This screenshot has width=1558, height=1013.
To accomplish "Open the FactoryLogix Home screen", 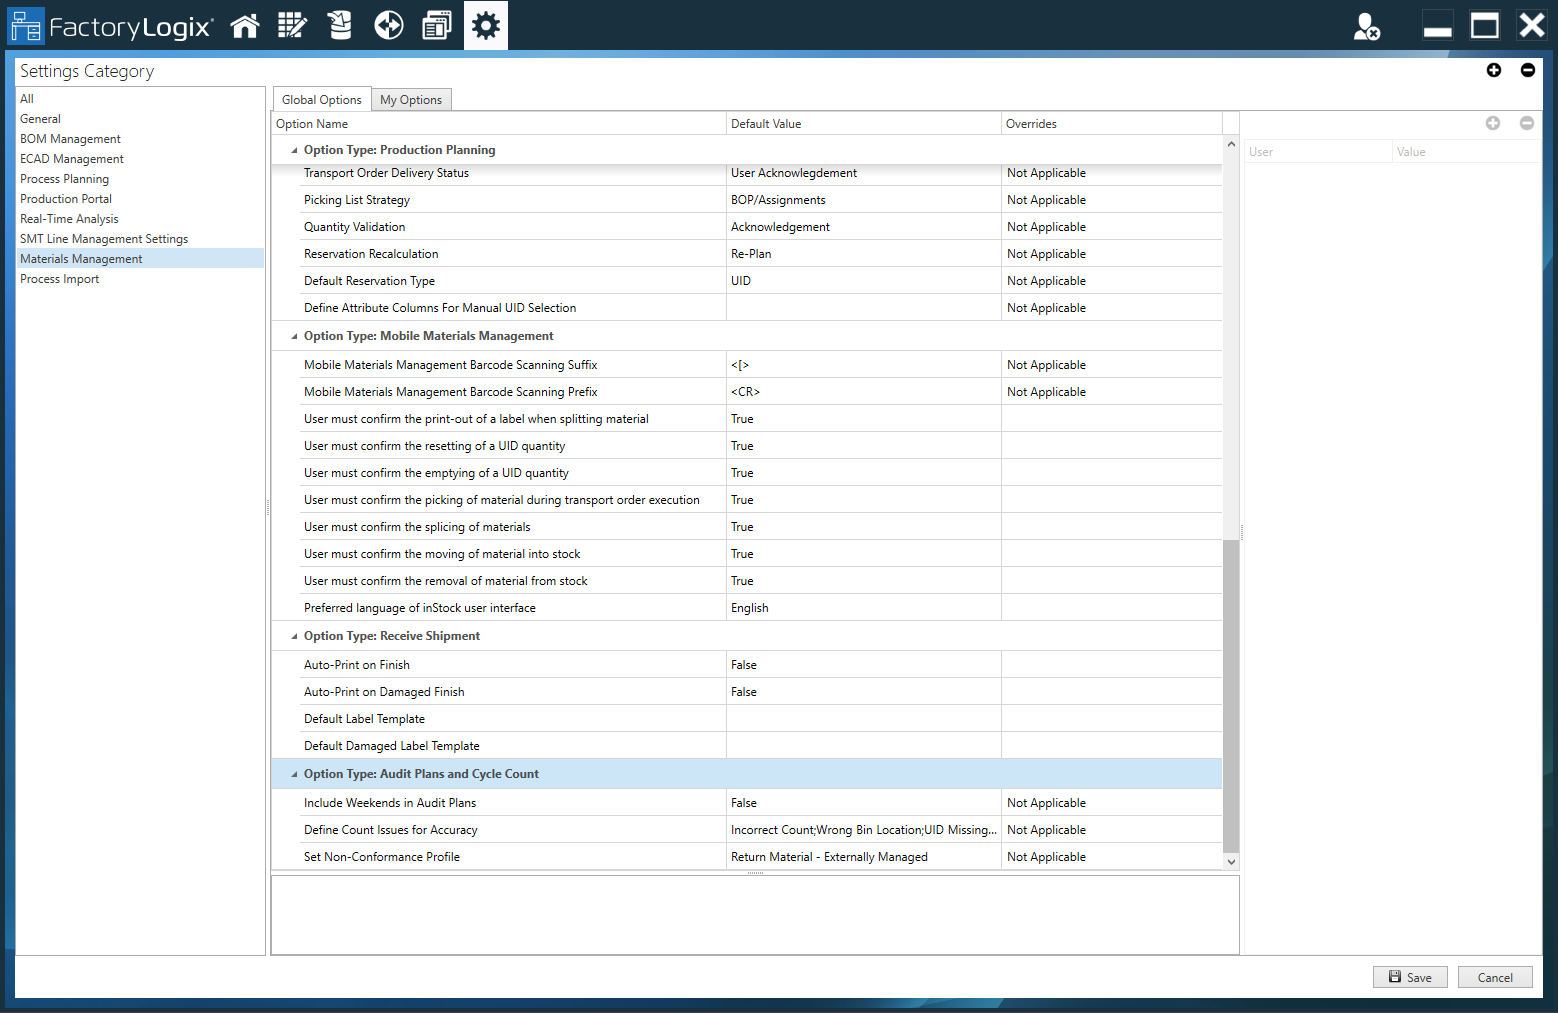I will click(x=245, y=25).
